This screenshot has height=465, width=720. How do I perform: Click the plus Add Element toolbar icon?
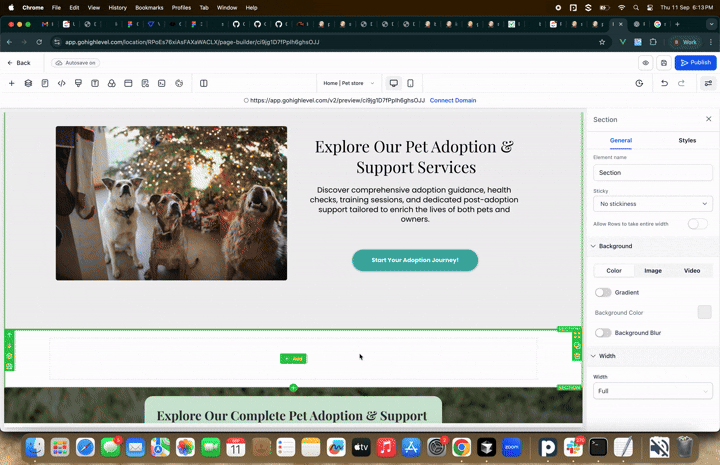pyautogui.click(x=12, y=83)
